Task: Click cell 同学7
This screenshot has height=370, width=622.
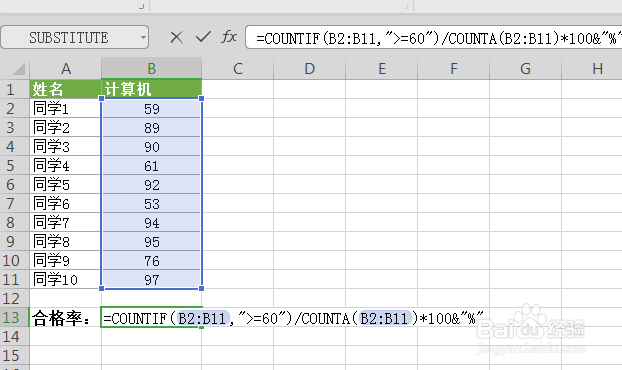Action: 65,222
